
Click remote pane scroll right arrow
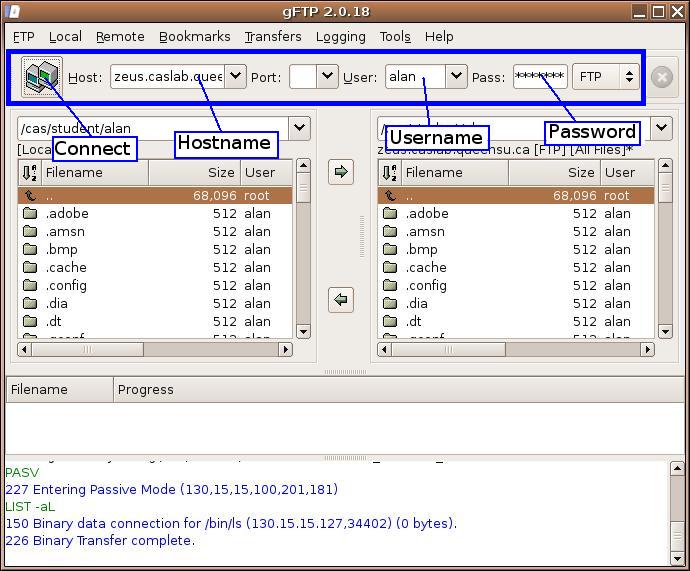pyautogui.click(x=647, y=350)
